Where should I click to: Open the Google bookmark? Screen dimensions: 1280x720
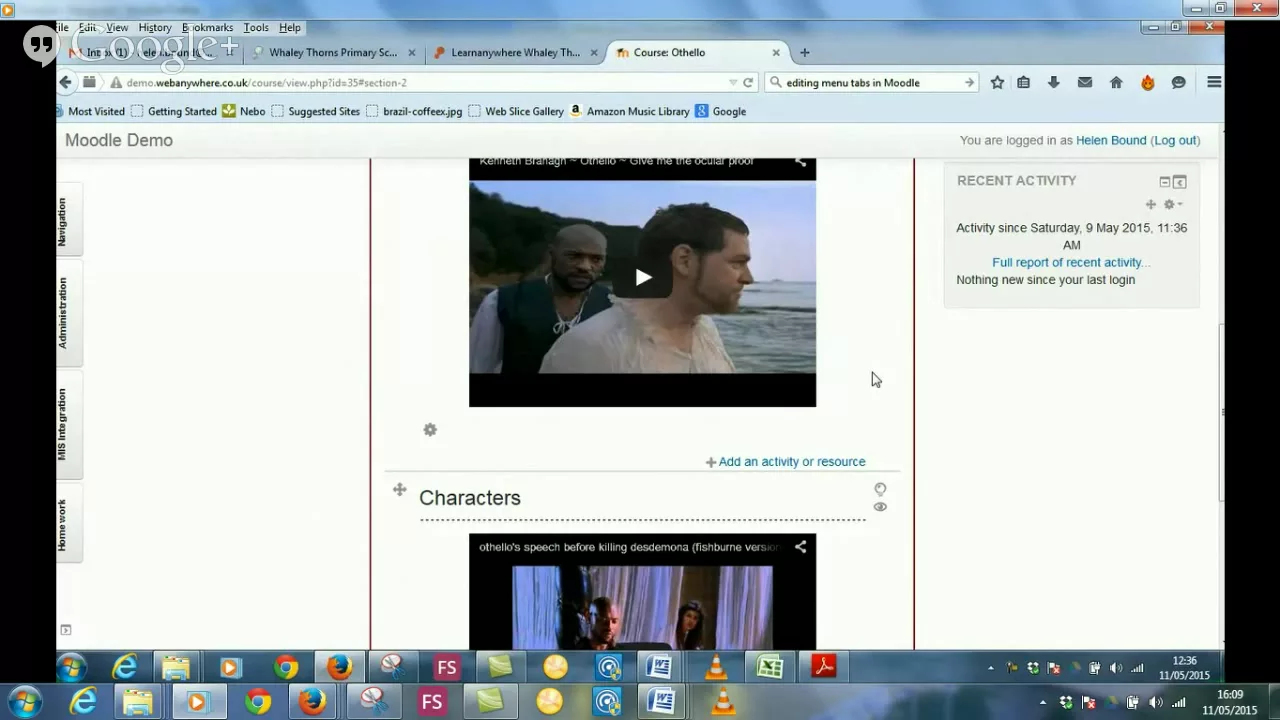click(x=721, y=112)
